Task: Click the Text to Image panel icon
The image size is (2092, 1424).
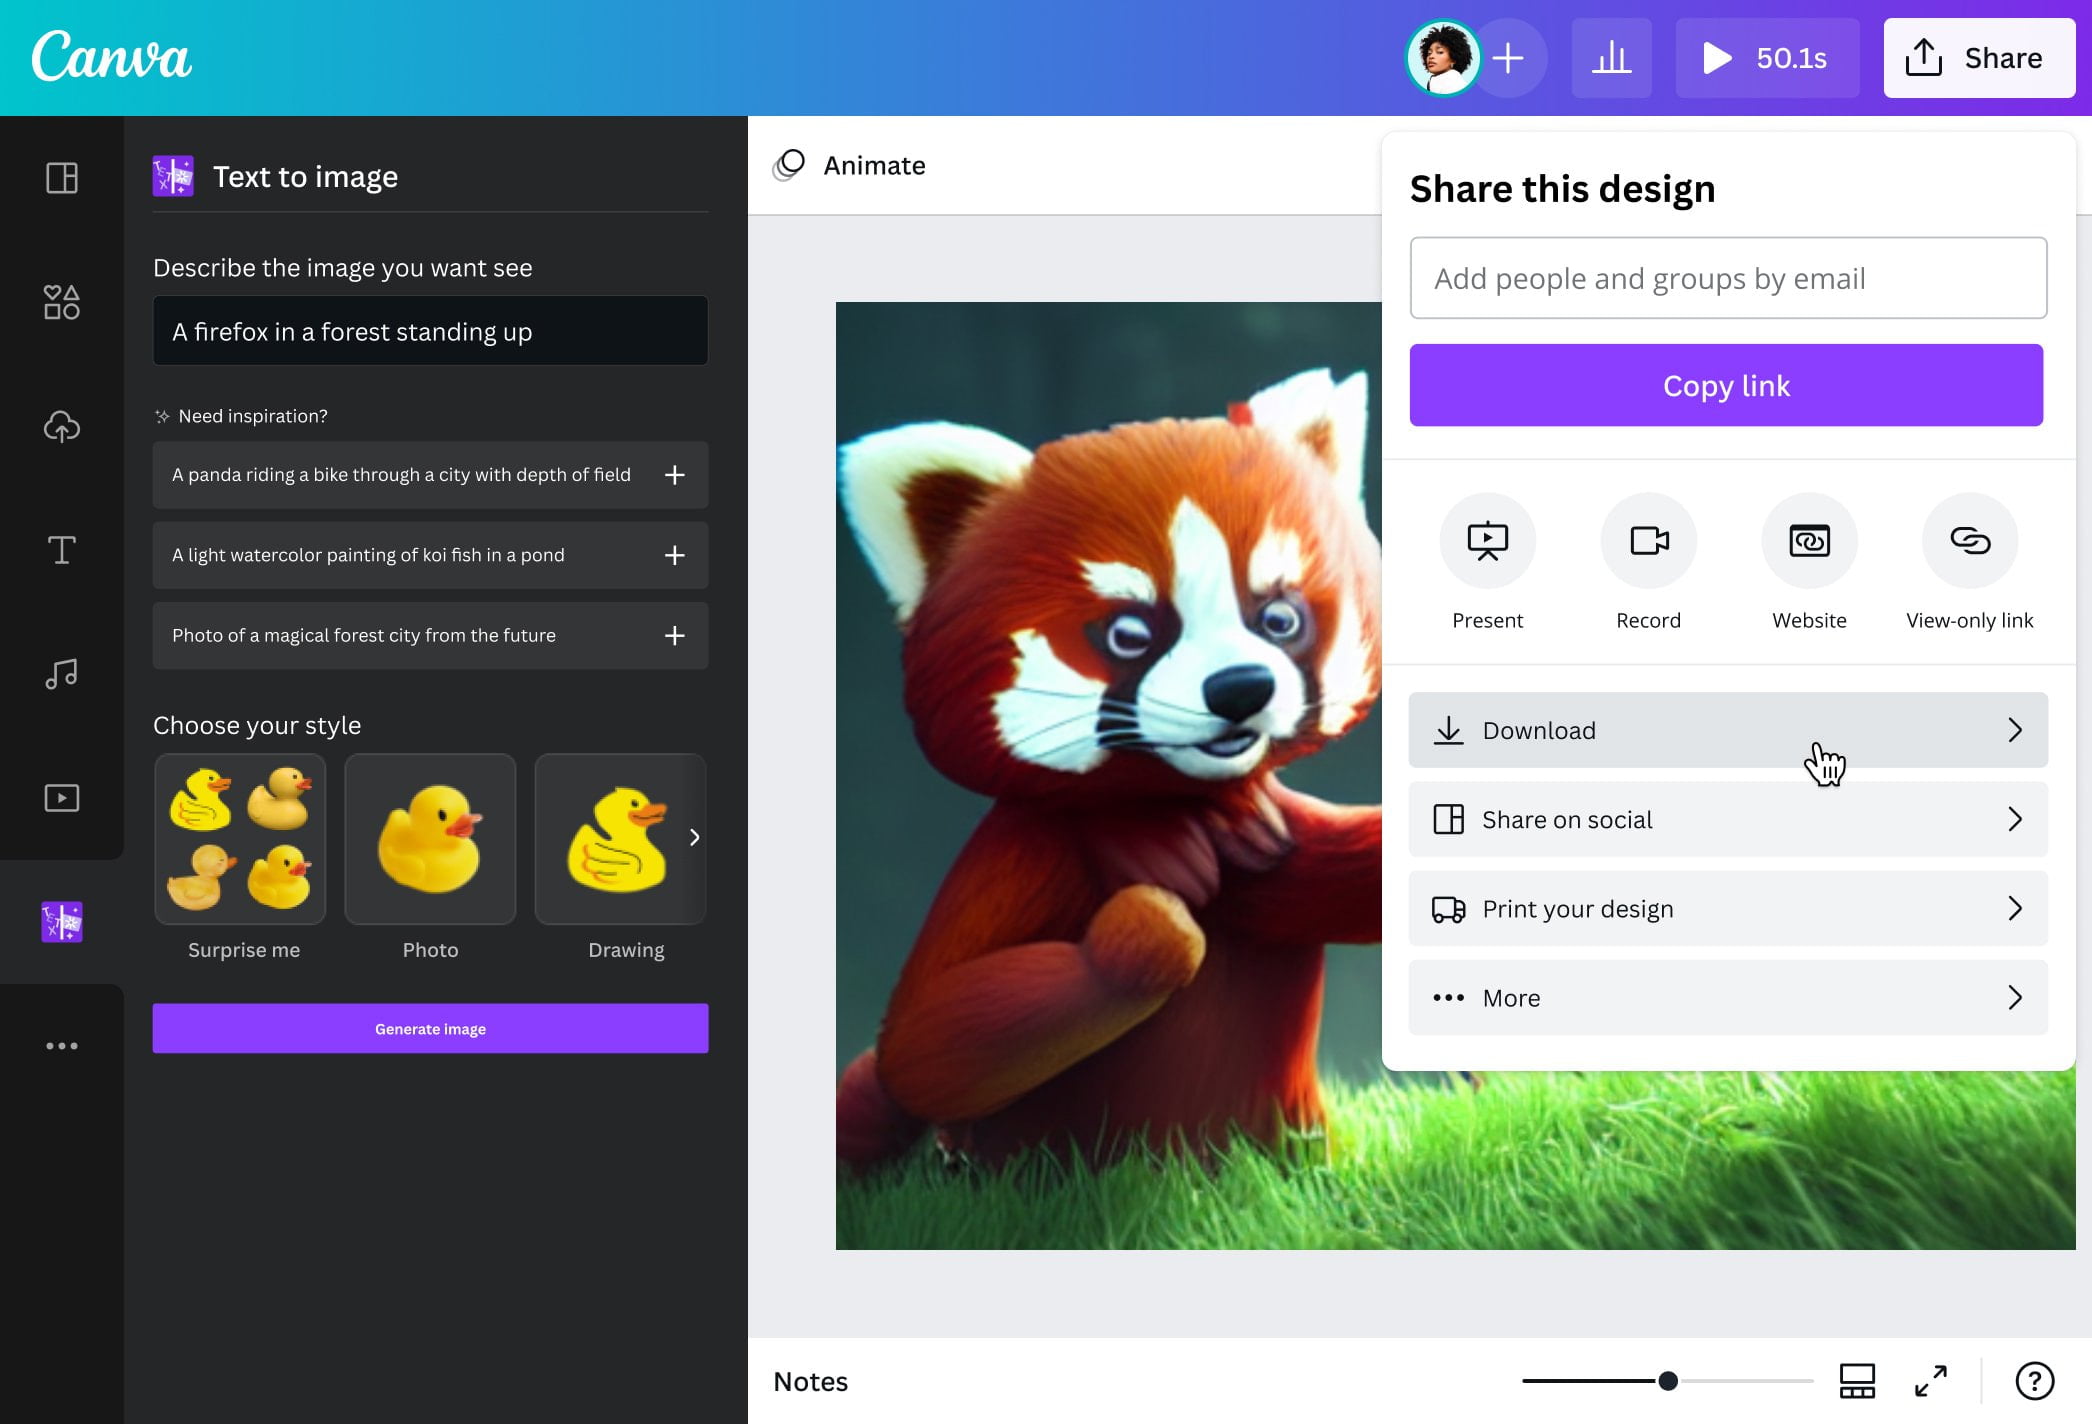Action: tap(62, 922)
